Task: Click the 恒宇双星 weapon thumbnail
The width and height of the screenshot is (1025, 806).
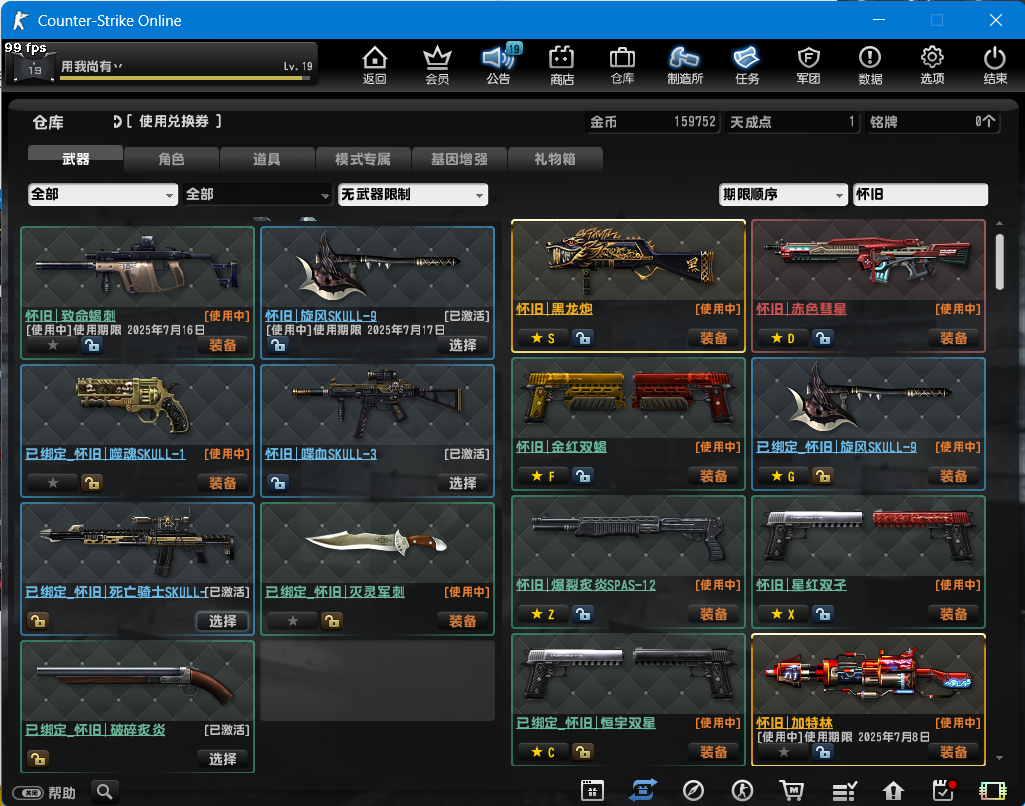Action: (628, 675)
